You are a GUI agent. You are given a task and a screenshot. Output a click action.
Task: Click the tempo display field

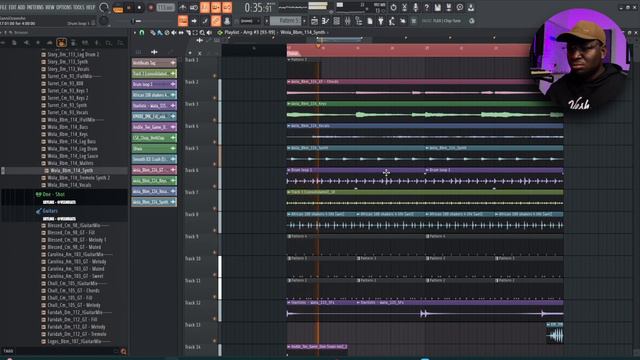(165, 8)
